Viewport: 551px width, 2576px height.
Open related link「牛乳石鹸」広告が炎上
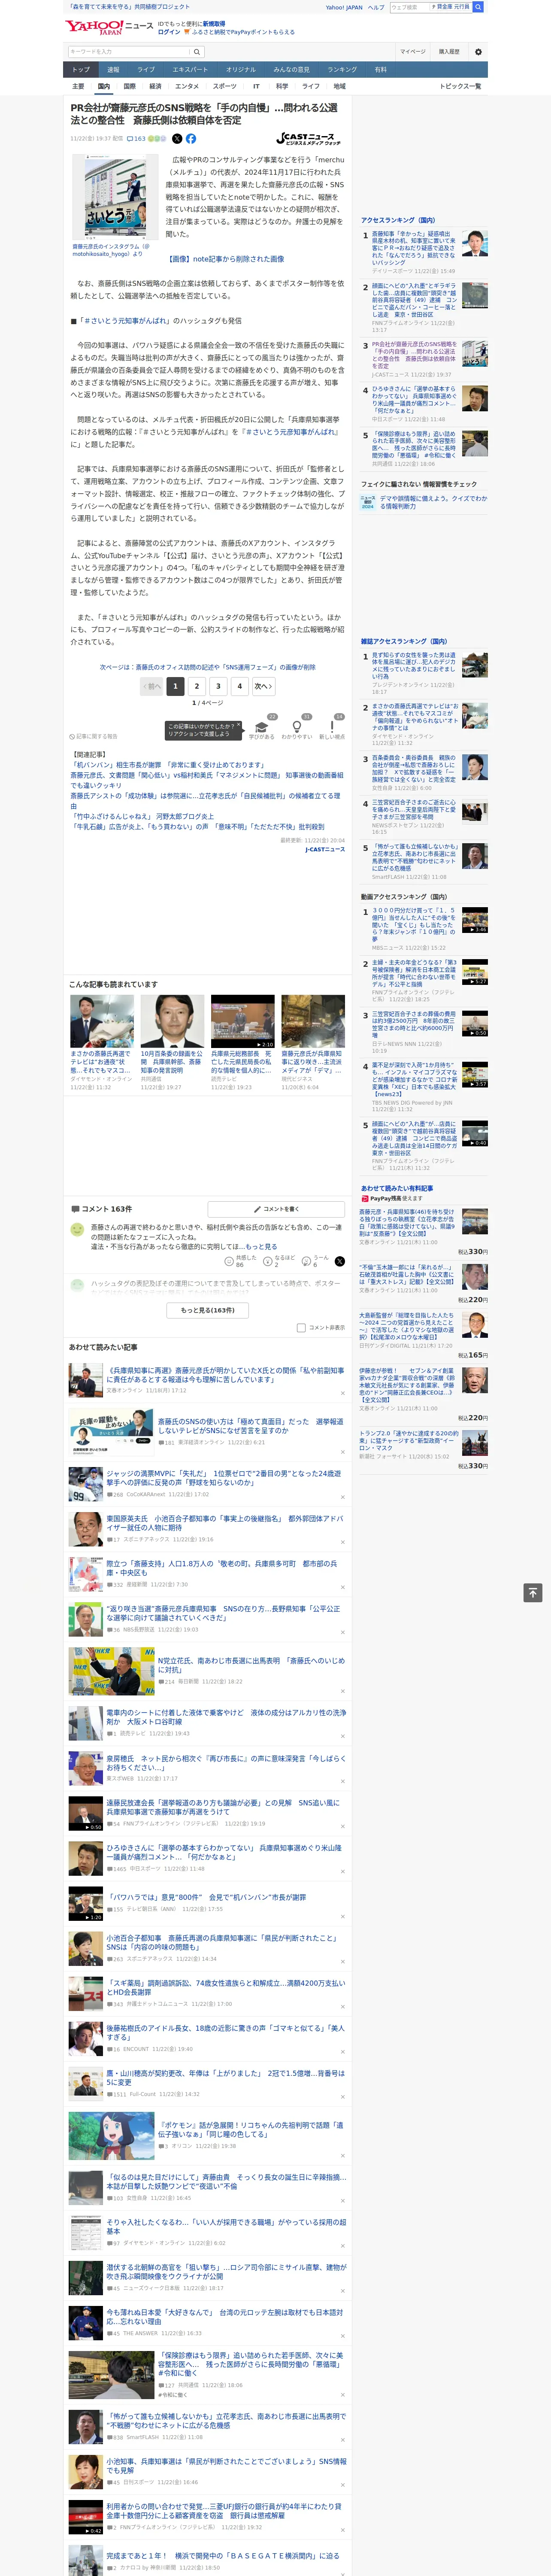click(x=197, y=827)
